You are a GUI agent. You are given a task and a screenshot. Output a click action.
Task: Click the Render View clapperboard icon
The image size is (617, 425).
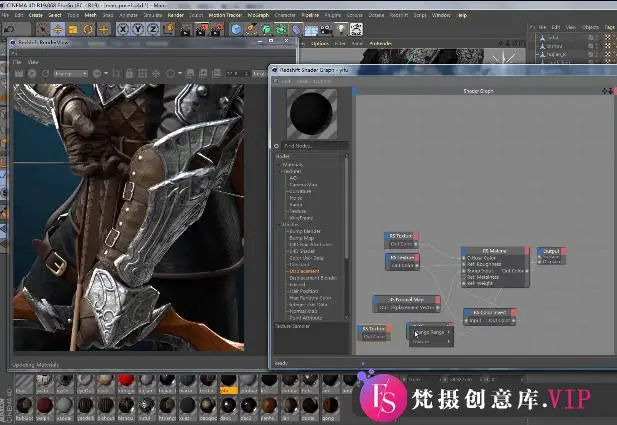click(187, 30)
